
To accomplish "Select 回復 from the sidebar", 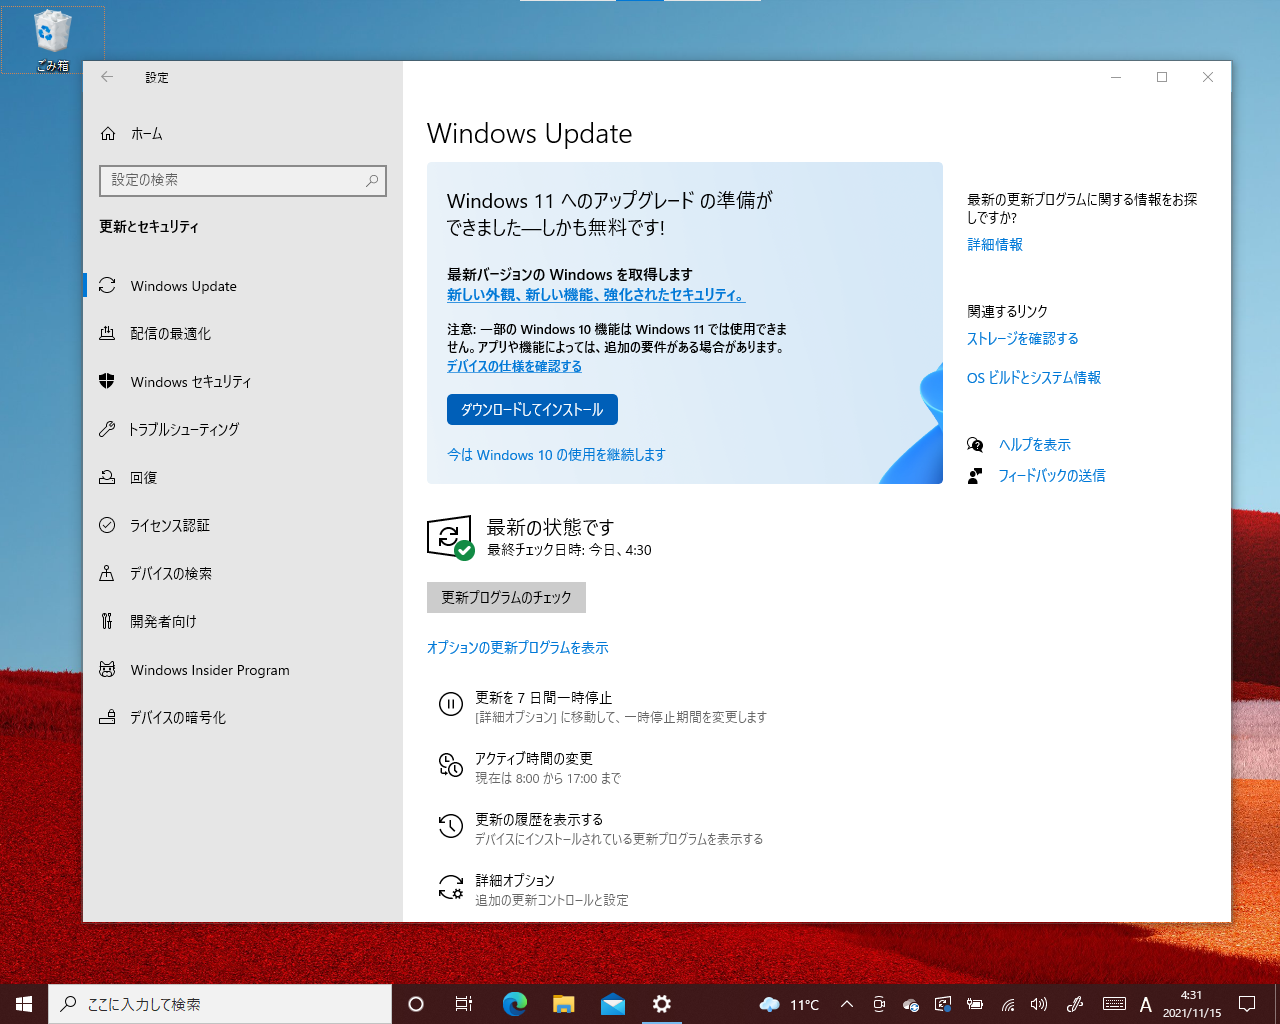I will (148, 477).
